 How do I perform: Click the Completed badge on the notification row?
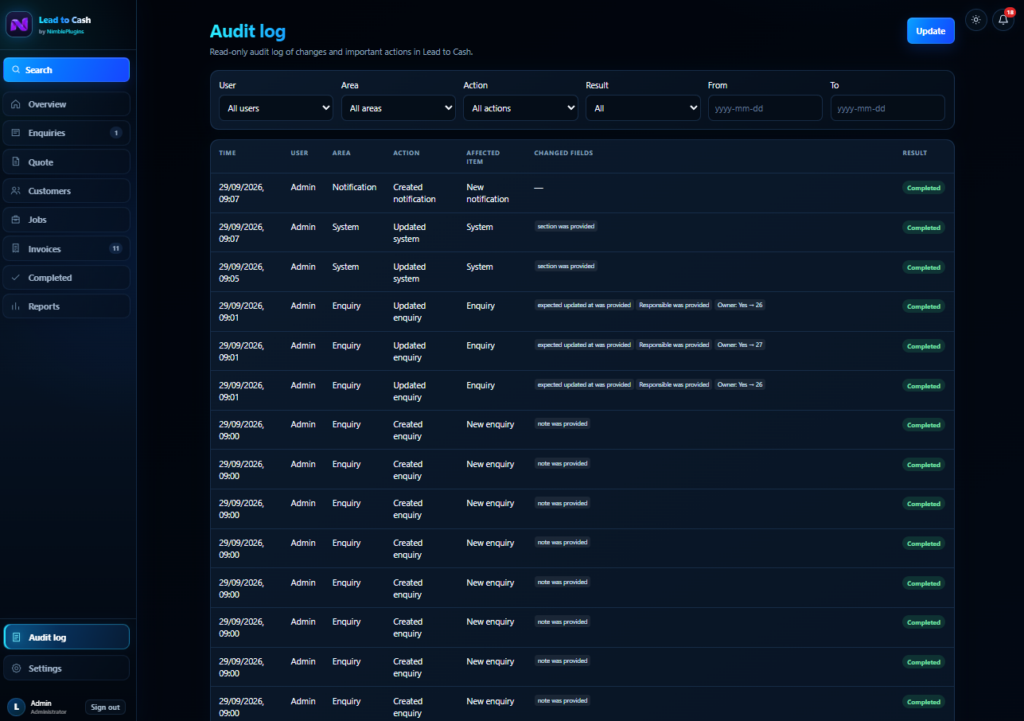tap(923, 188)
